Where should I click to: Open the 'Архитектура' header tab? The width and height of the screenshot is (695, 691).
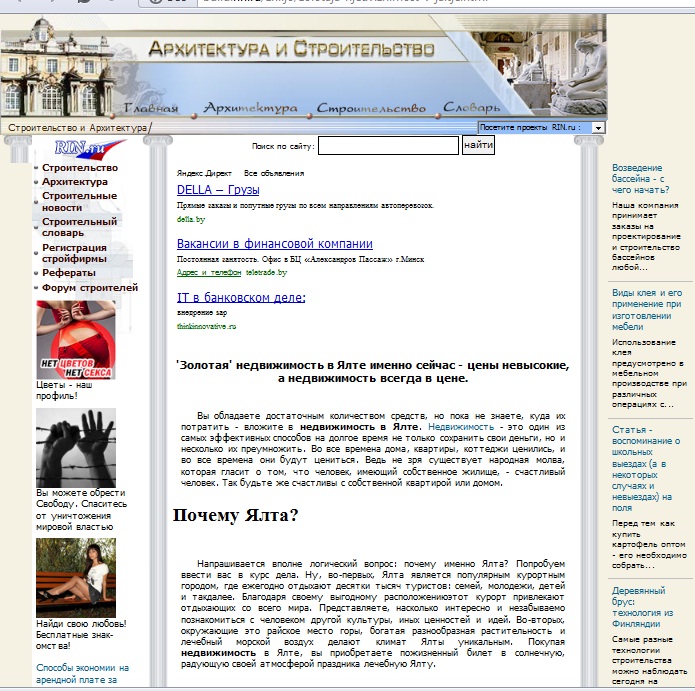click(250, 108)
